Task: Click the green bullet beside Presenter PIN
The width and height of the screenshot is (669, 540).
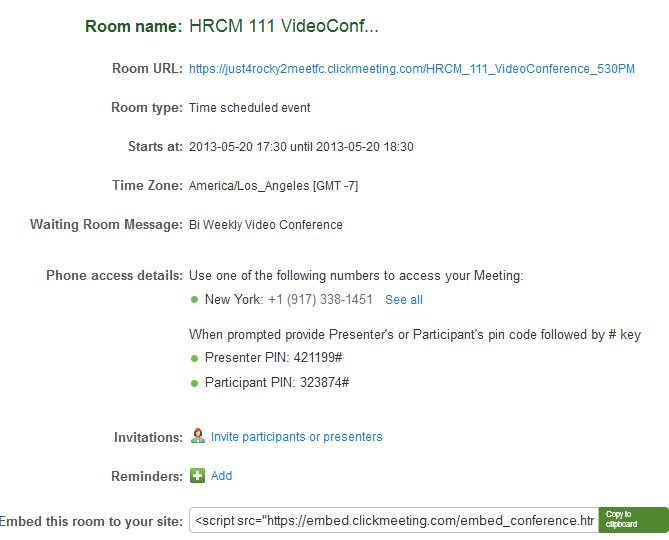Action: click(x=194, y=358)
